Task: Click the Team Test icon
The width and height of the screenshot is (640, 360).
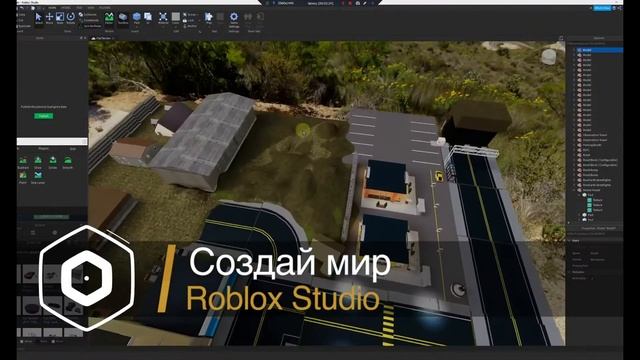Action: 248,18
